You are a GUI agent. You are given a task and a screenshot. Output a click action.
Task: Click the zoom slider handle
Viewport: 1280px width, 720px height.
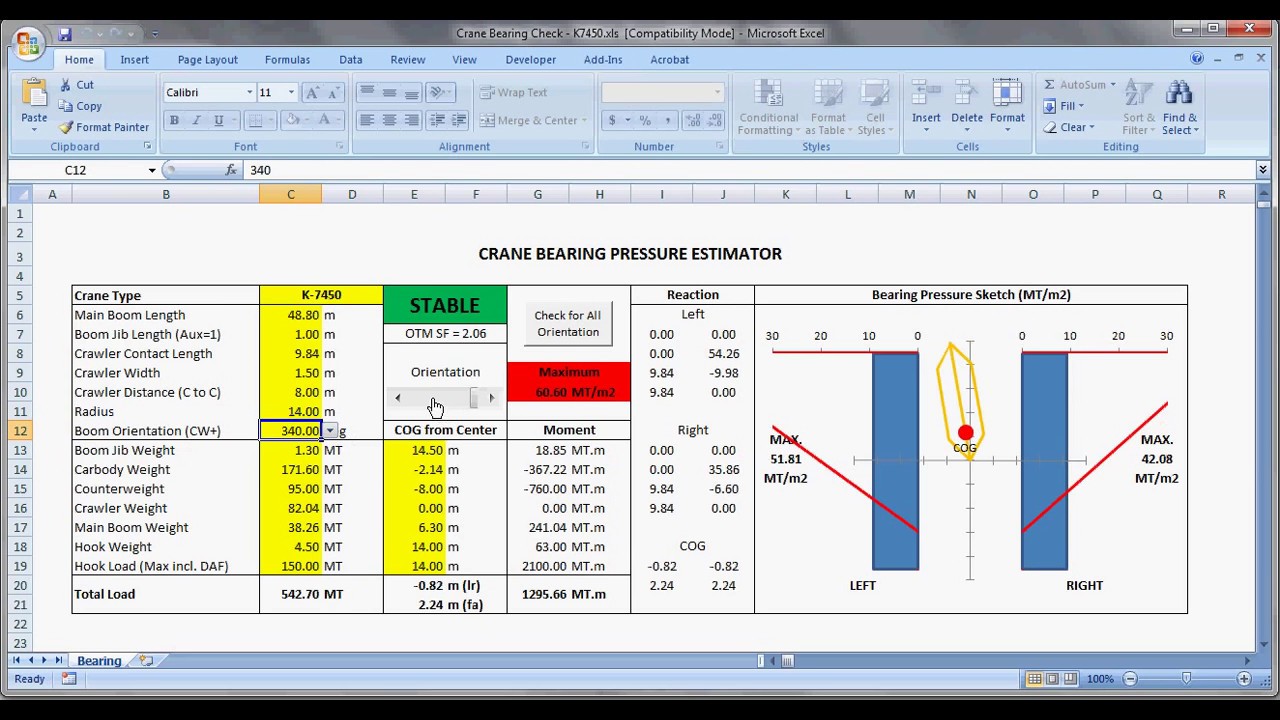point(1187,679)
